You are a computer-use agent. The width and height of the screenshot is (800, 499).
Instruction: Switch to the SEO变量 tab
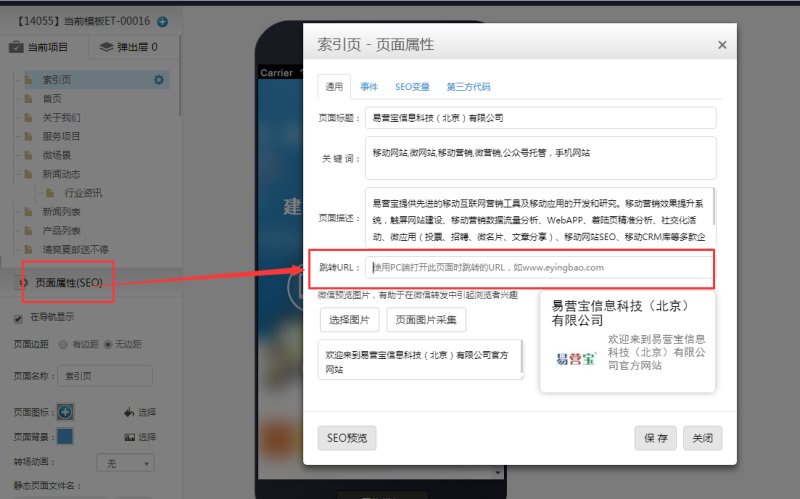pyautogui.click(x=412, y=87)
